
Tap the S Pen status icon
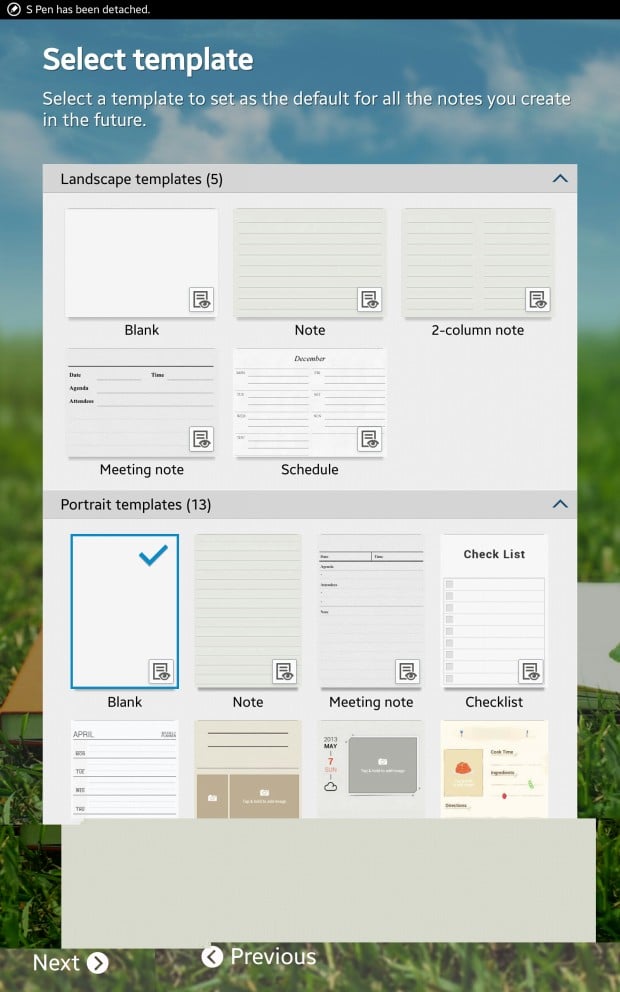point(13,9)
